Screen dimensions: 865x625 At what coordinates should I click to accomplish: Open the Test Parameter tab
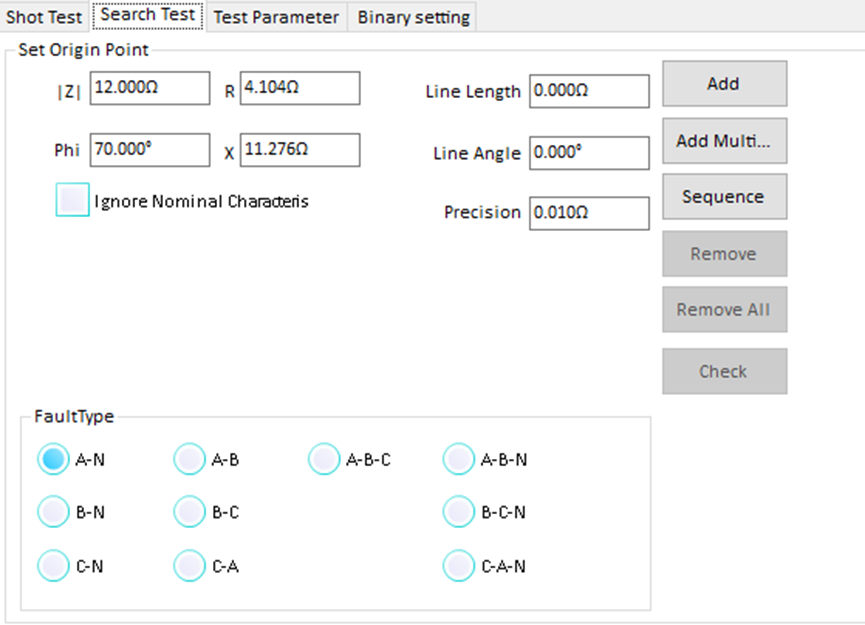276,17
